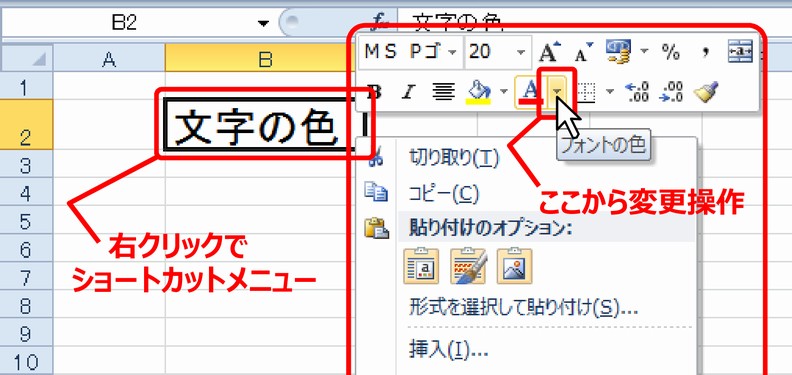Select row 5 header
The image size is (792, 375).
tap(26, 221)
